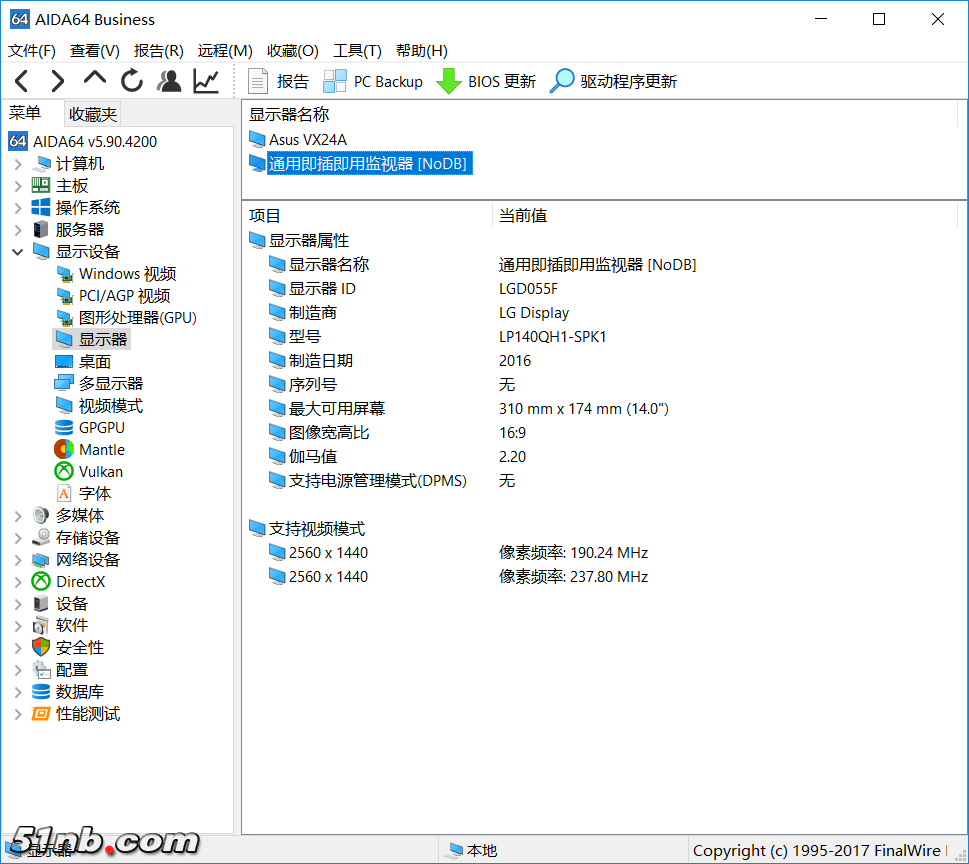This screenshot has width=969, height=864.
Task: Select Asus VX24A monitor in list
Action: (307, 140)
